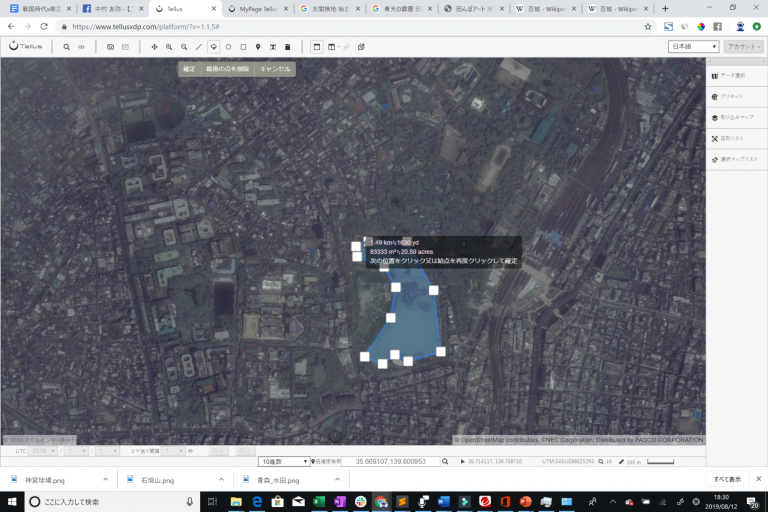Bookmark this page with star icon
This screenshot has width=768, height=512.
pos(648,26)
